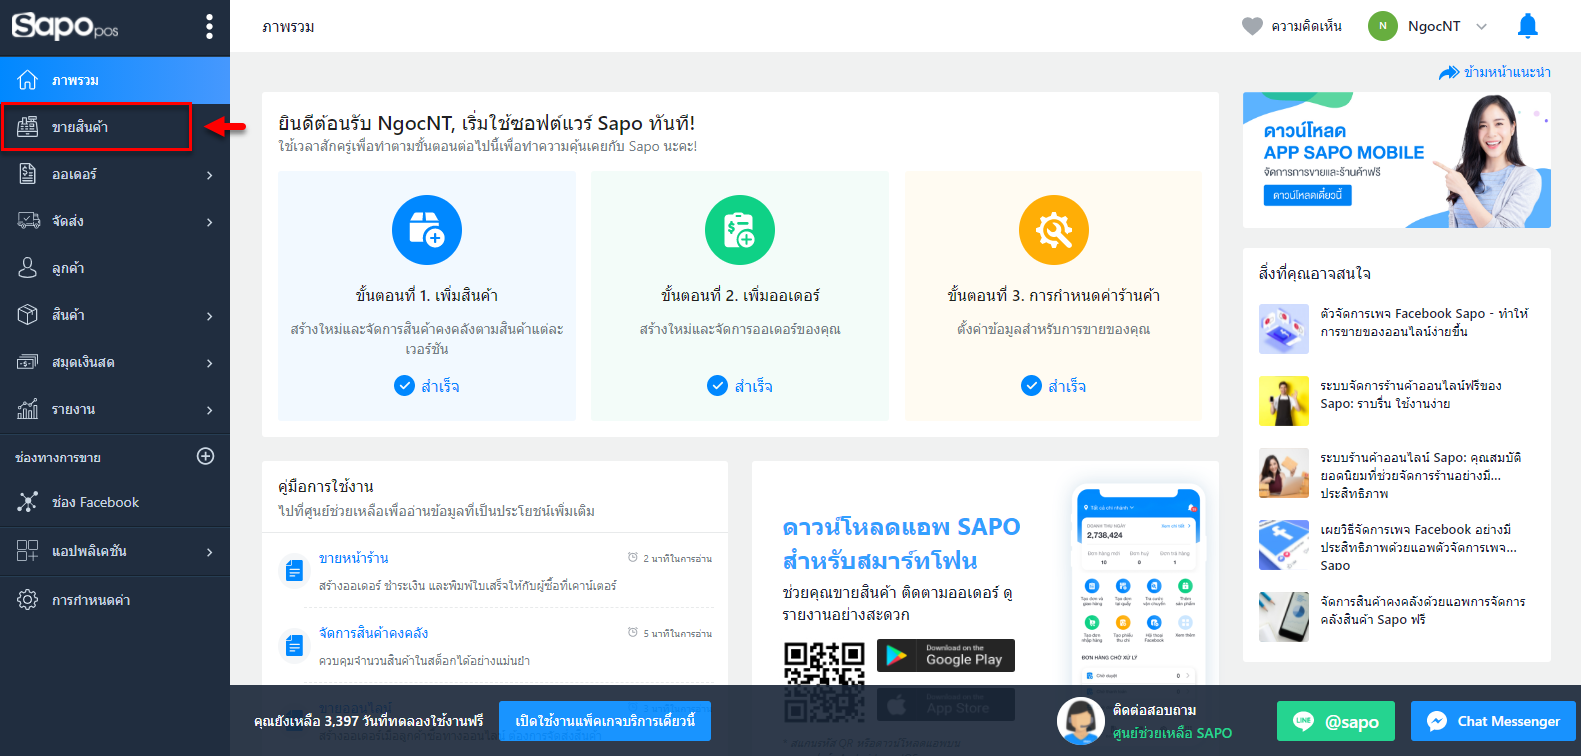1581x756 pixels.
Task: Open article ระบบจัดการร้านค้าออนไลน์ฟรีของ Sapo thumbnail
Action: pos(1284,401)
